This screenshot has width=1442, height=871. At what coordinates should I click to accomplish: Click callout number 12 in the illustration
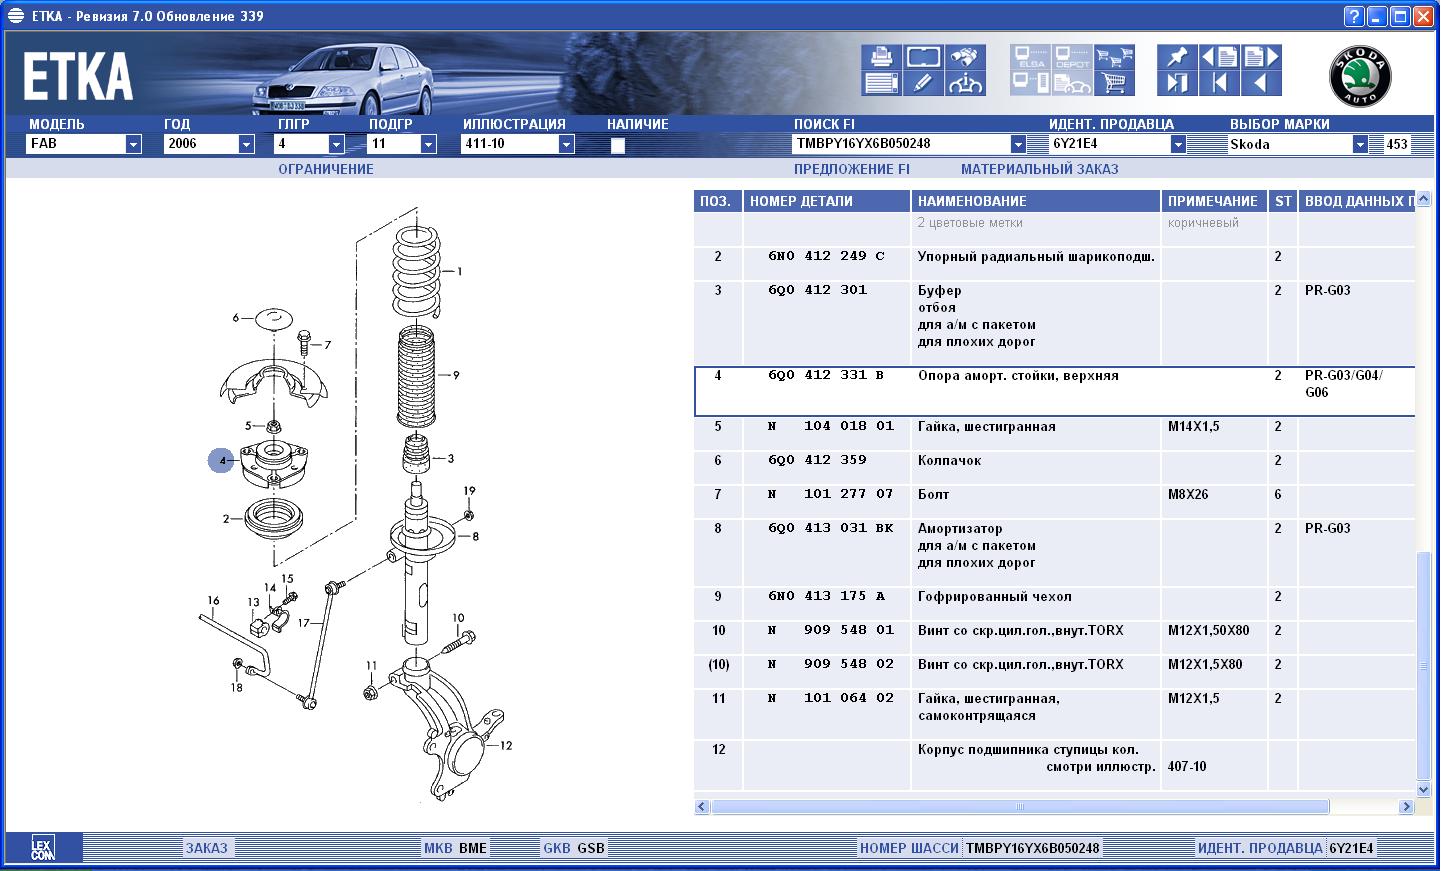[506, 745]
